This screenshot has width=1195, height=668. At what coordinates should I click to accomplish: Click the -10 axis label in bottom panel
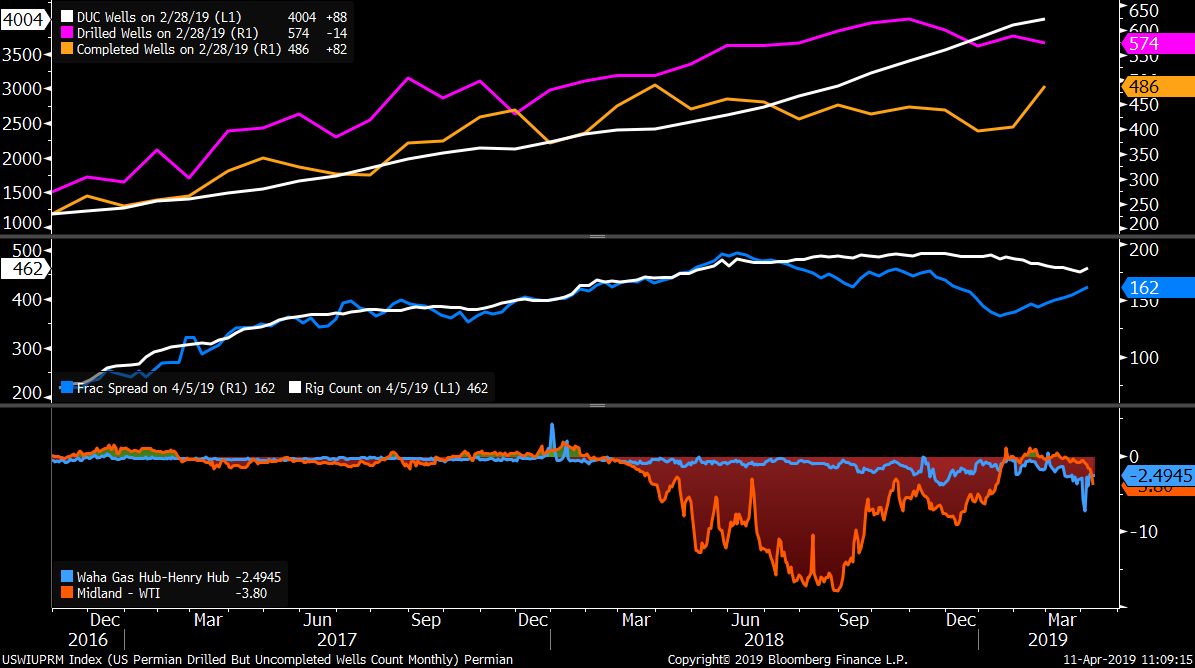(x=1143, y=532)
